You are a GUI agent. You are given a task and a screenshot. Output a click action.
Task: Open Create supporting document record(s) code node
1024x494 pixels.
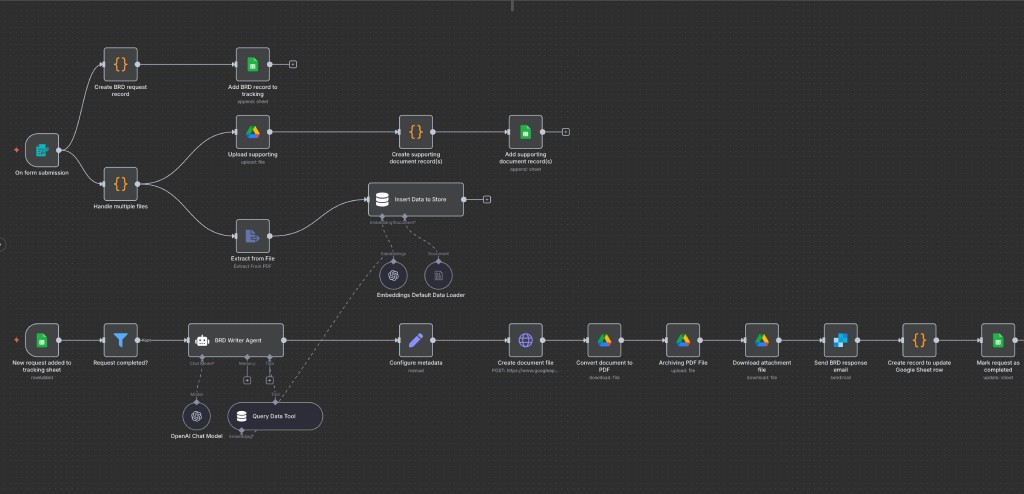[x=416, y=132]
